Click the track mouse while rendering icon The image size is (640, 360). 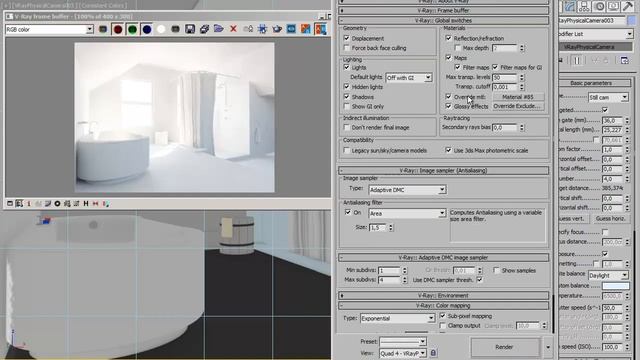[262, 29]
